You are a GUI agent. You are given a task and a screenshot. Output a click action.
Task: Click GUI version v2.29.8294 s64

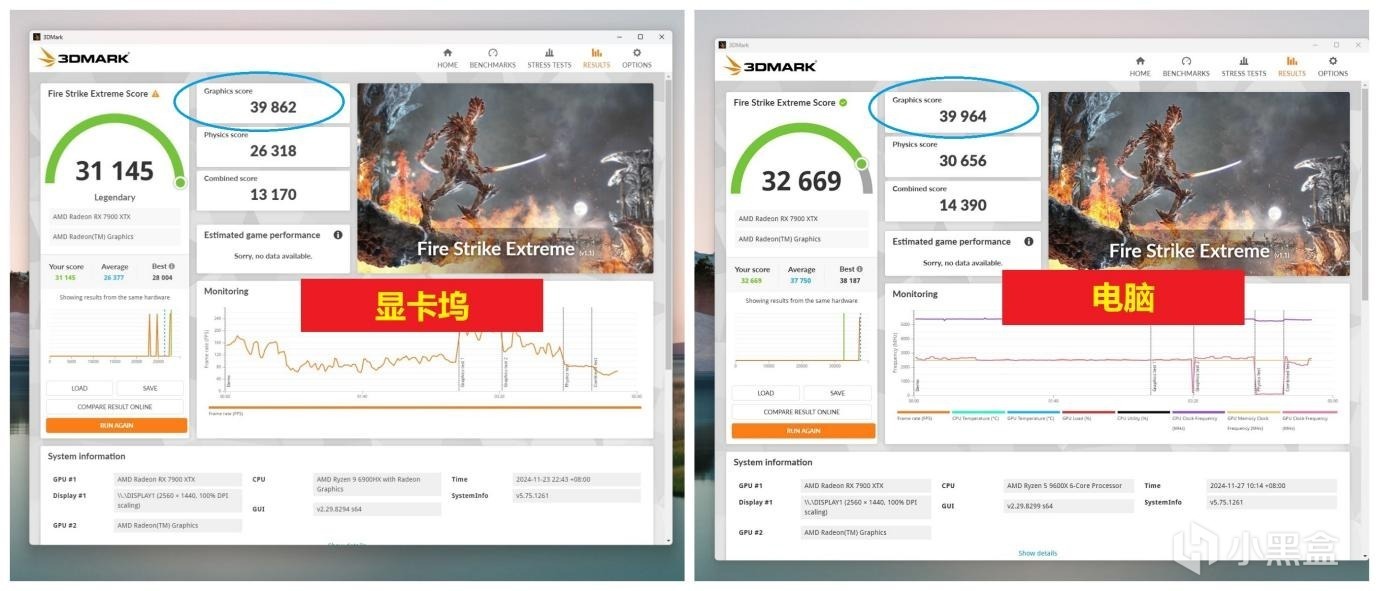tap(377, 509)
